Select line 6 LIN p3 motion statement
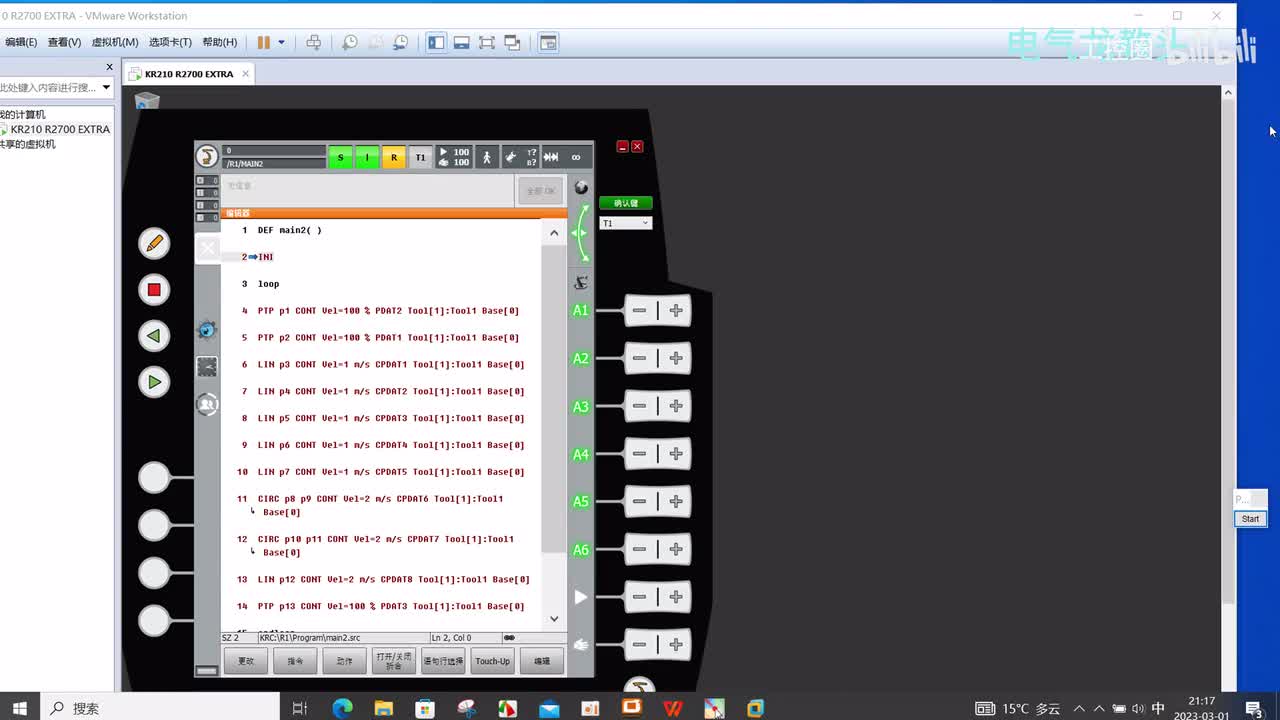The image size is (1280, 720). pos(391,365)
